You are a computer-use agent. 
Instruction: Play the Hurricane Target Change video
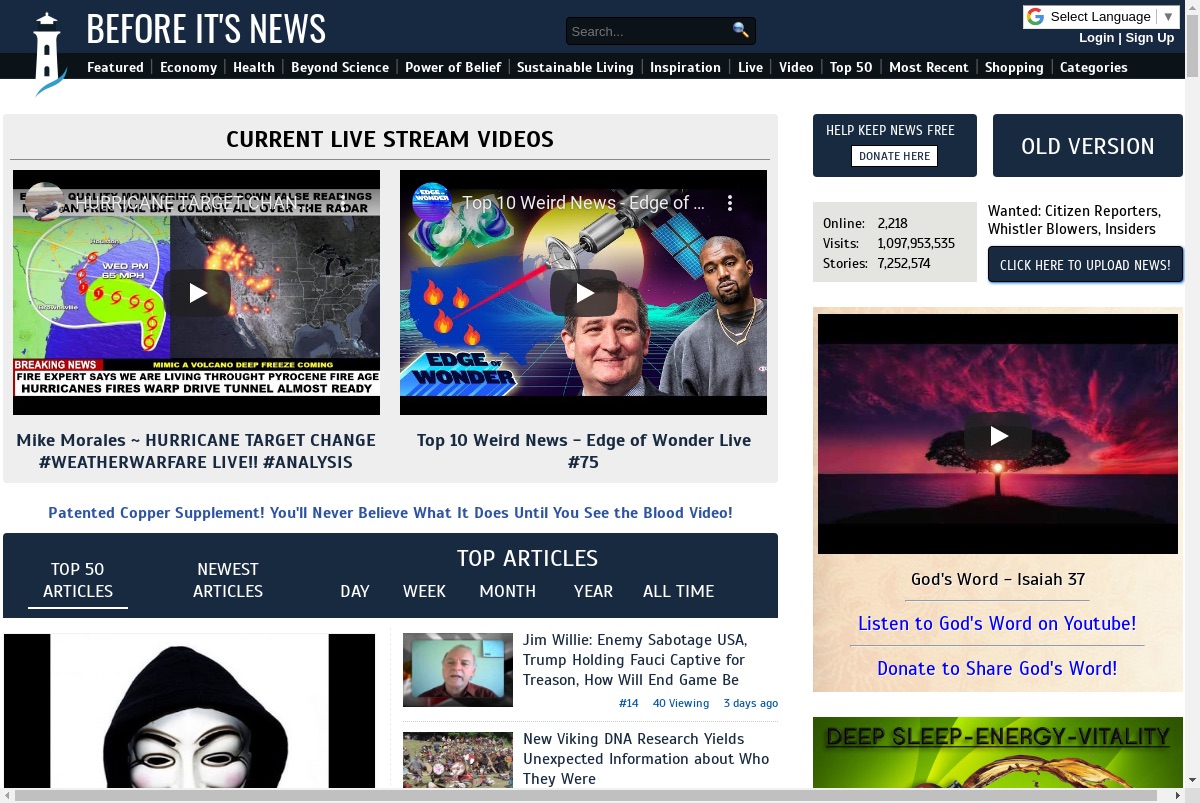pyautogui.click(x=197, y=293)
